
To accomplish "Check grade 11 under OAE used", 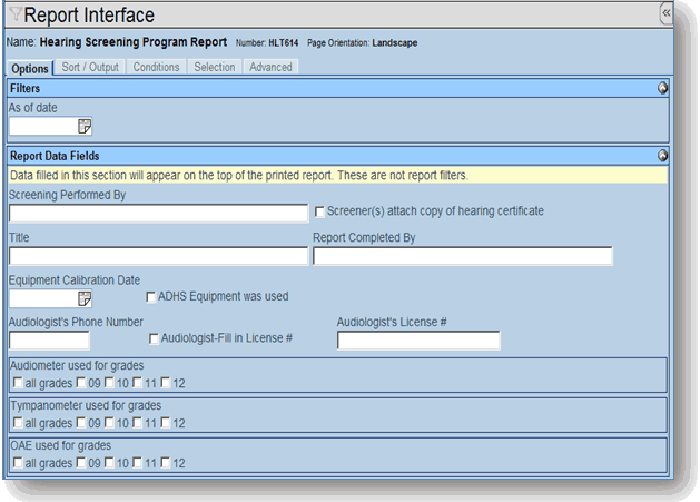I will (137, 462).
